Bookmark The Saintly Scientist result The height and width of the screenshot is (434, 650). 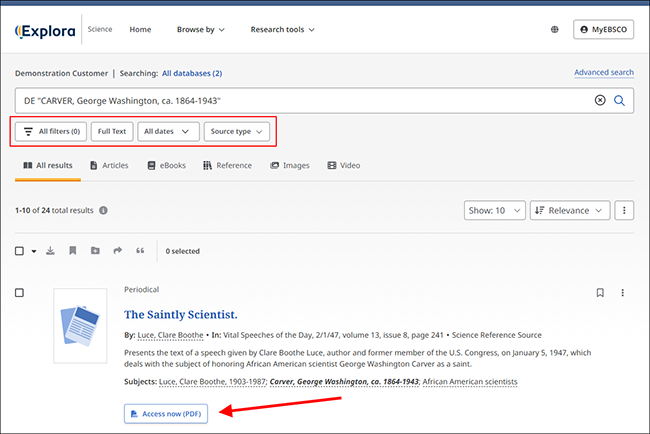[x=600, y=293]
